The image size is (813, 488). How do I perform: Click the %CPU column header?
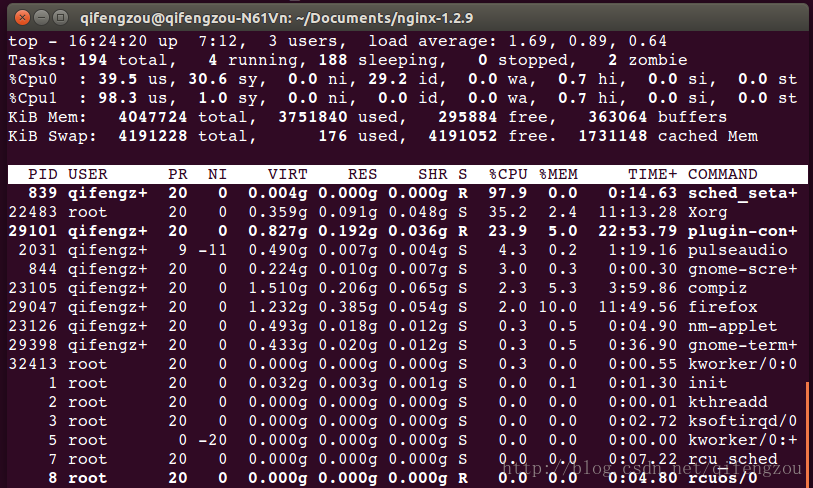pos(508,174)
